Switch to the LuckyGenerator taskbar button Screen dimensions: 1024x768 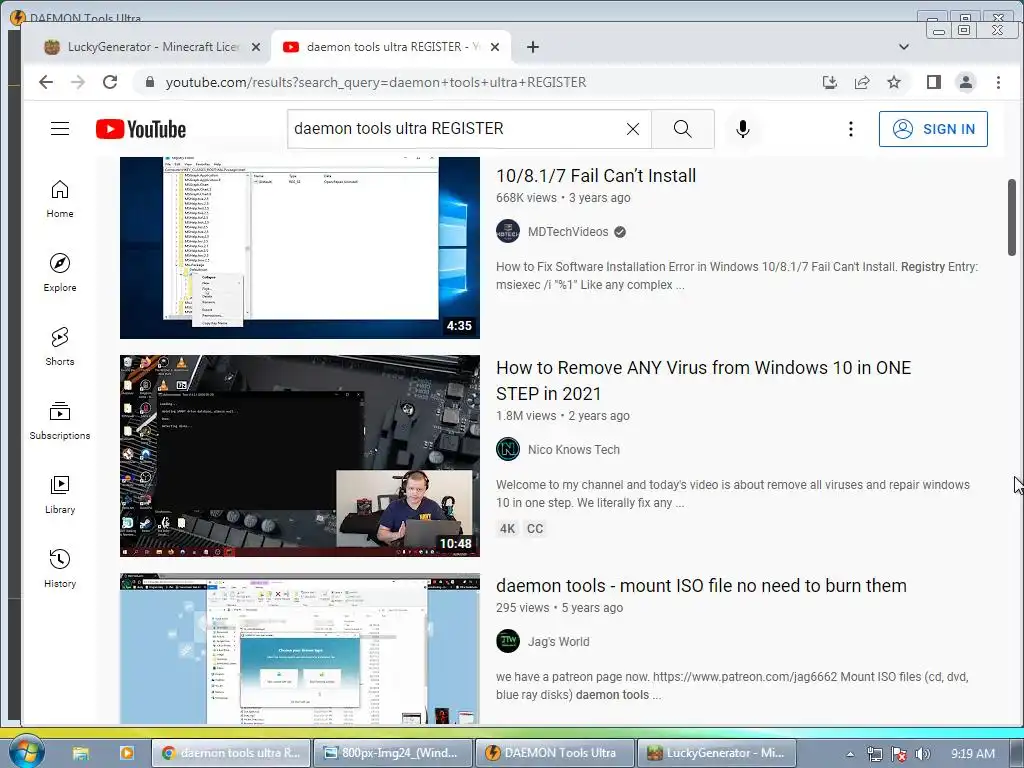pyautogui.click(x=716, y=753)
